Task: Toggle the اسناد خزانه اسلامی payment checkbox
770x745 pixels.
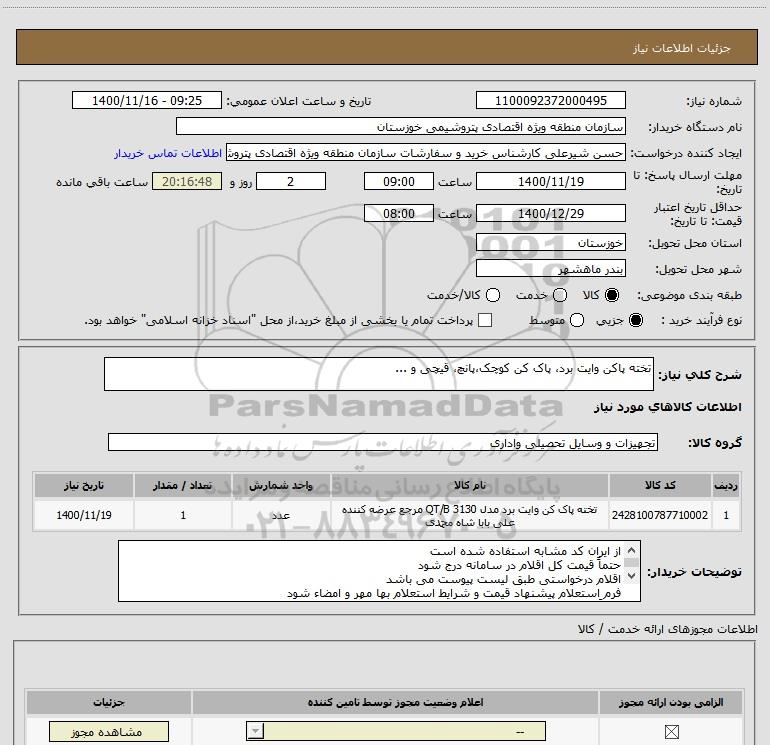Action: pos(485,320)
